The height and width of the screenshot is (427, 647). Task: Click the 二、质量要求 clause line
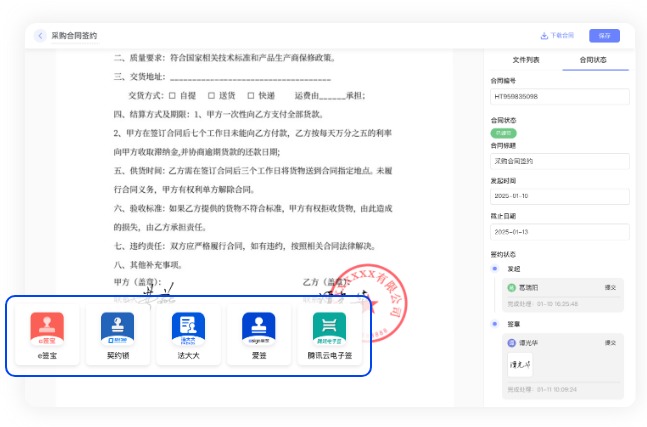(225, 58)
